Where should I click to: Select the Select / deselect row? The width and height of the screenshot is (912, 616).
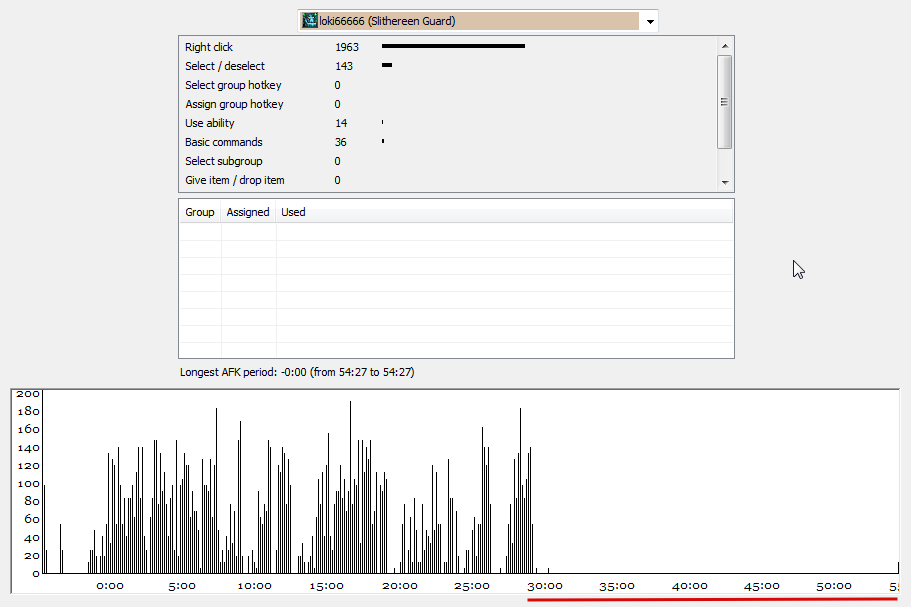click(448, 66)
